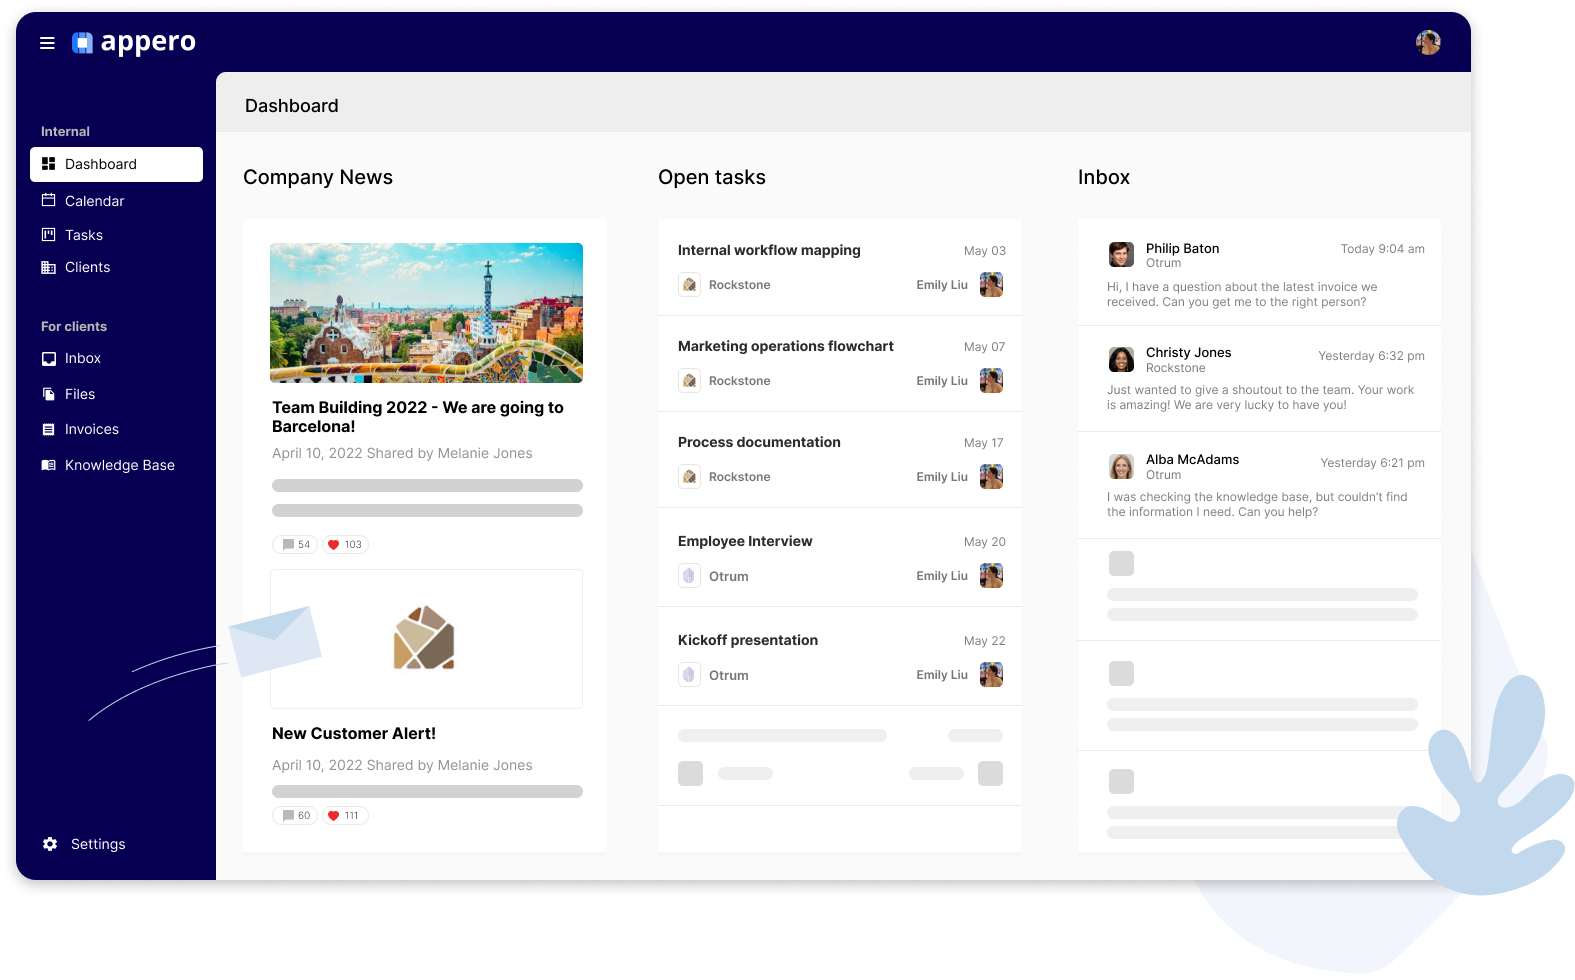Open the Barcelona news photo
The height and width of the screenshot is (980, 1575).
[426, 313]
